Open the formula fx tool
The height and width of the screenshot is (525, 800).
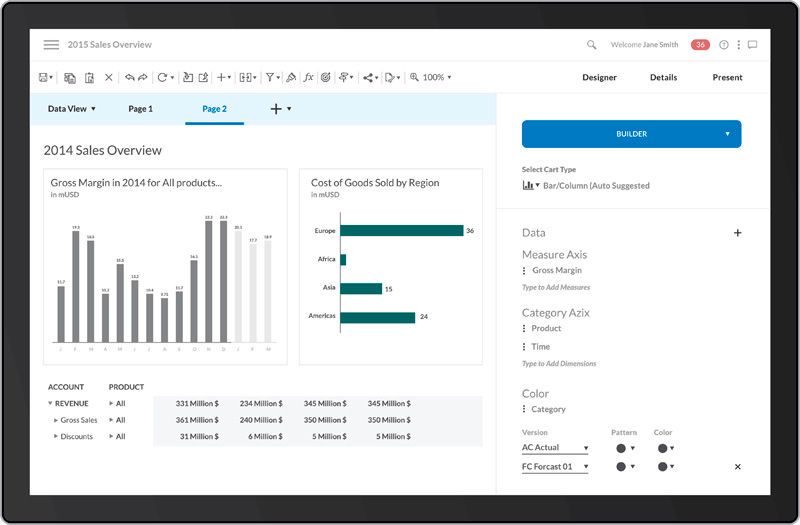click(309, 77)
